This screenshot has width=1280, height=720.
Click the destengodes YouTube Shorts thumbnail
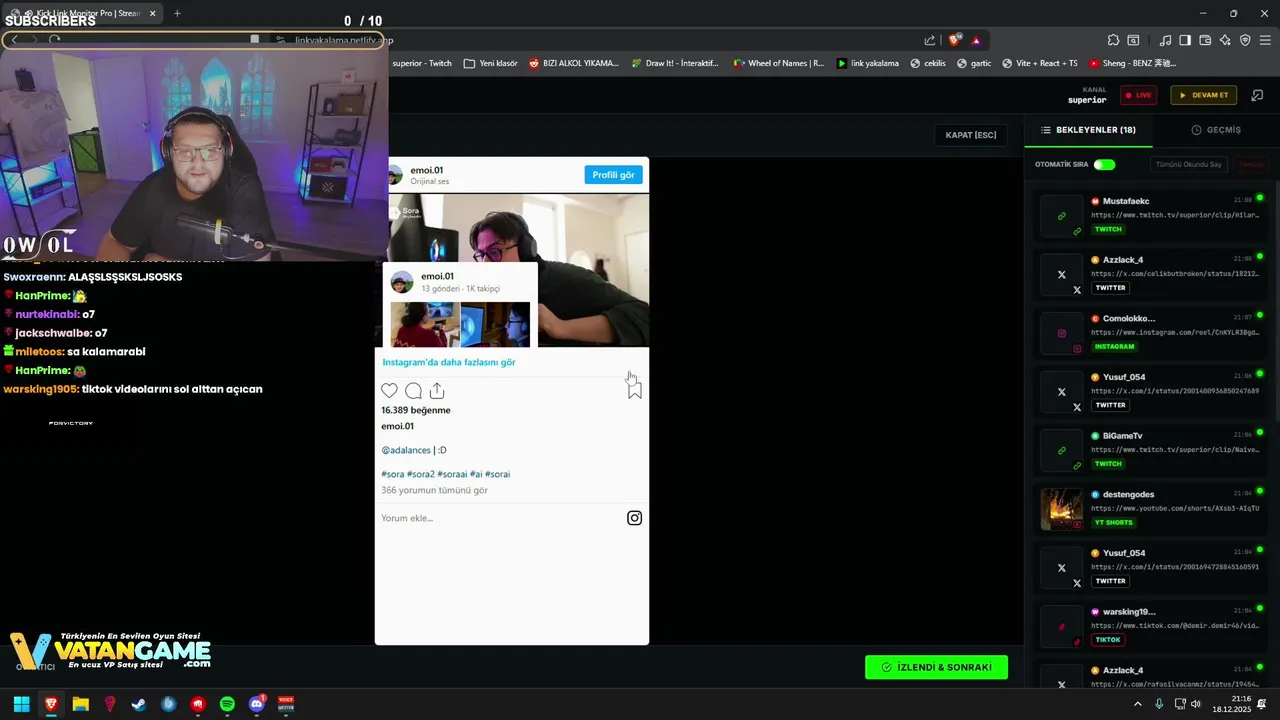pos(1062,509)
